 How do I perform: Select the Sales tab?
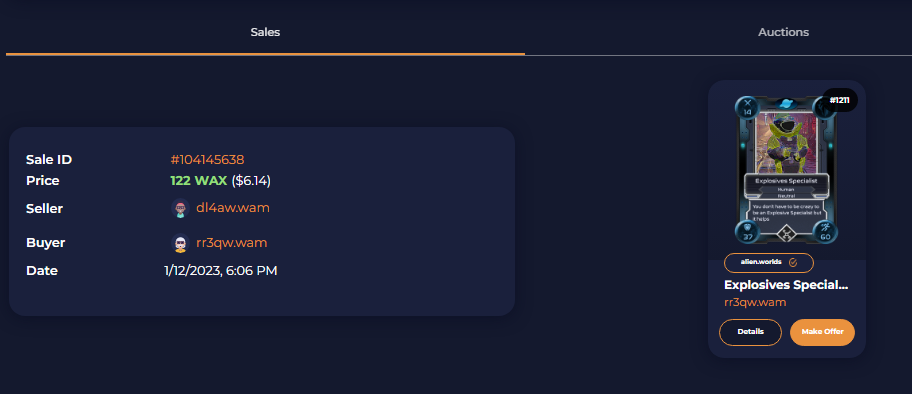click(x=265, y=32)
